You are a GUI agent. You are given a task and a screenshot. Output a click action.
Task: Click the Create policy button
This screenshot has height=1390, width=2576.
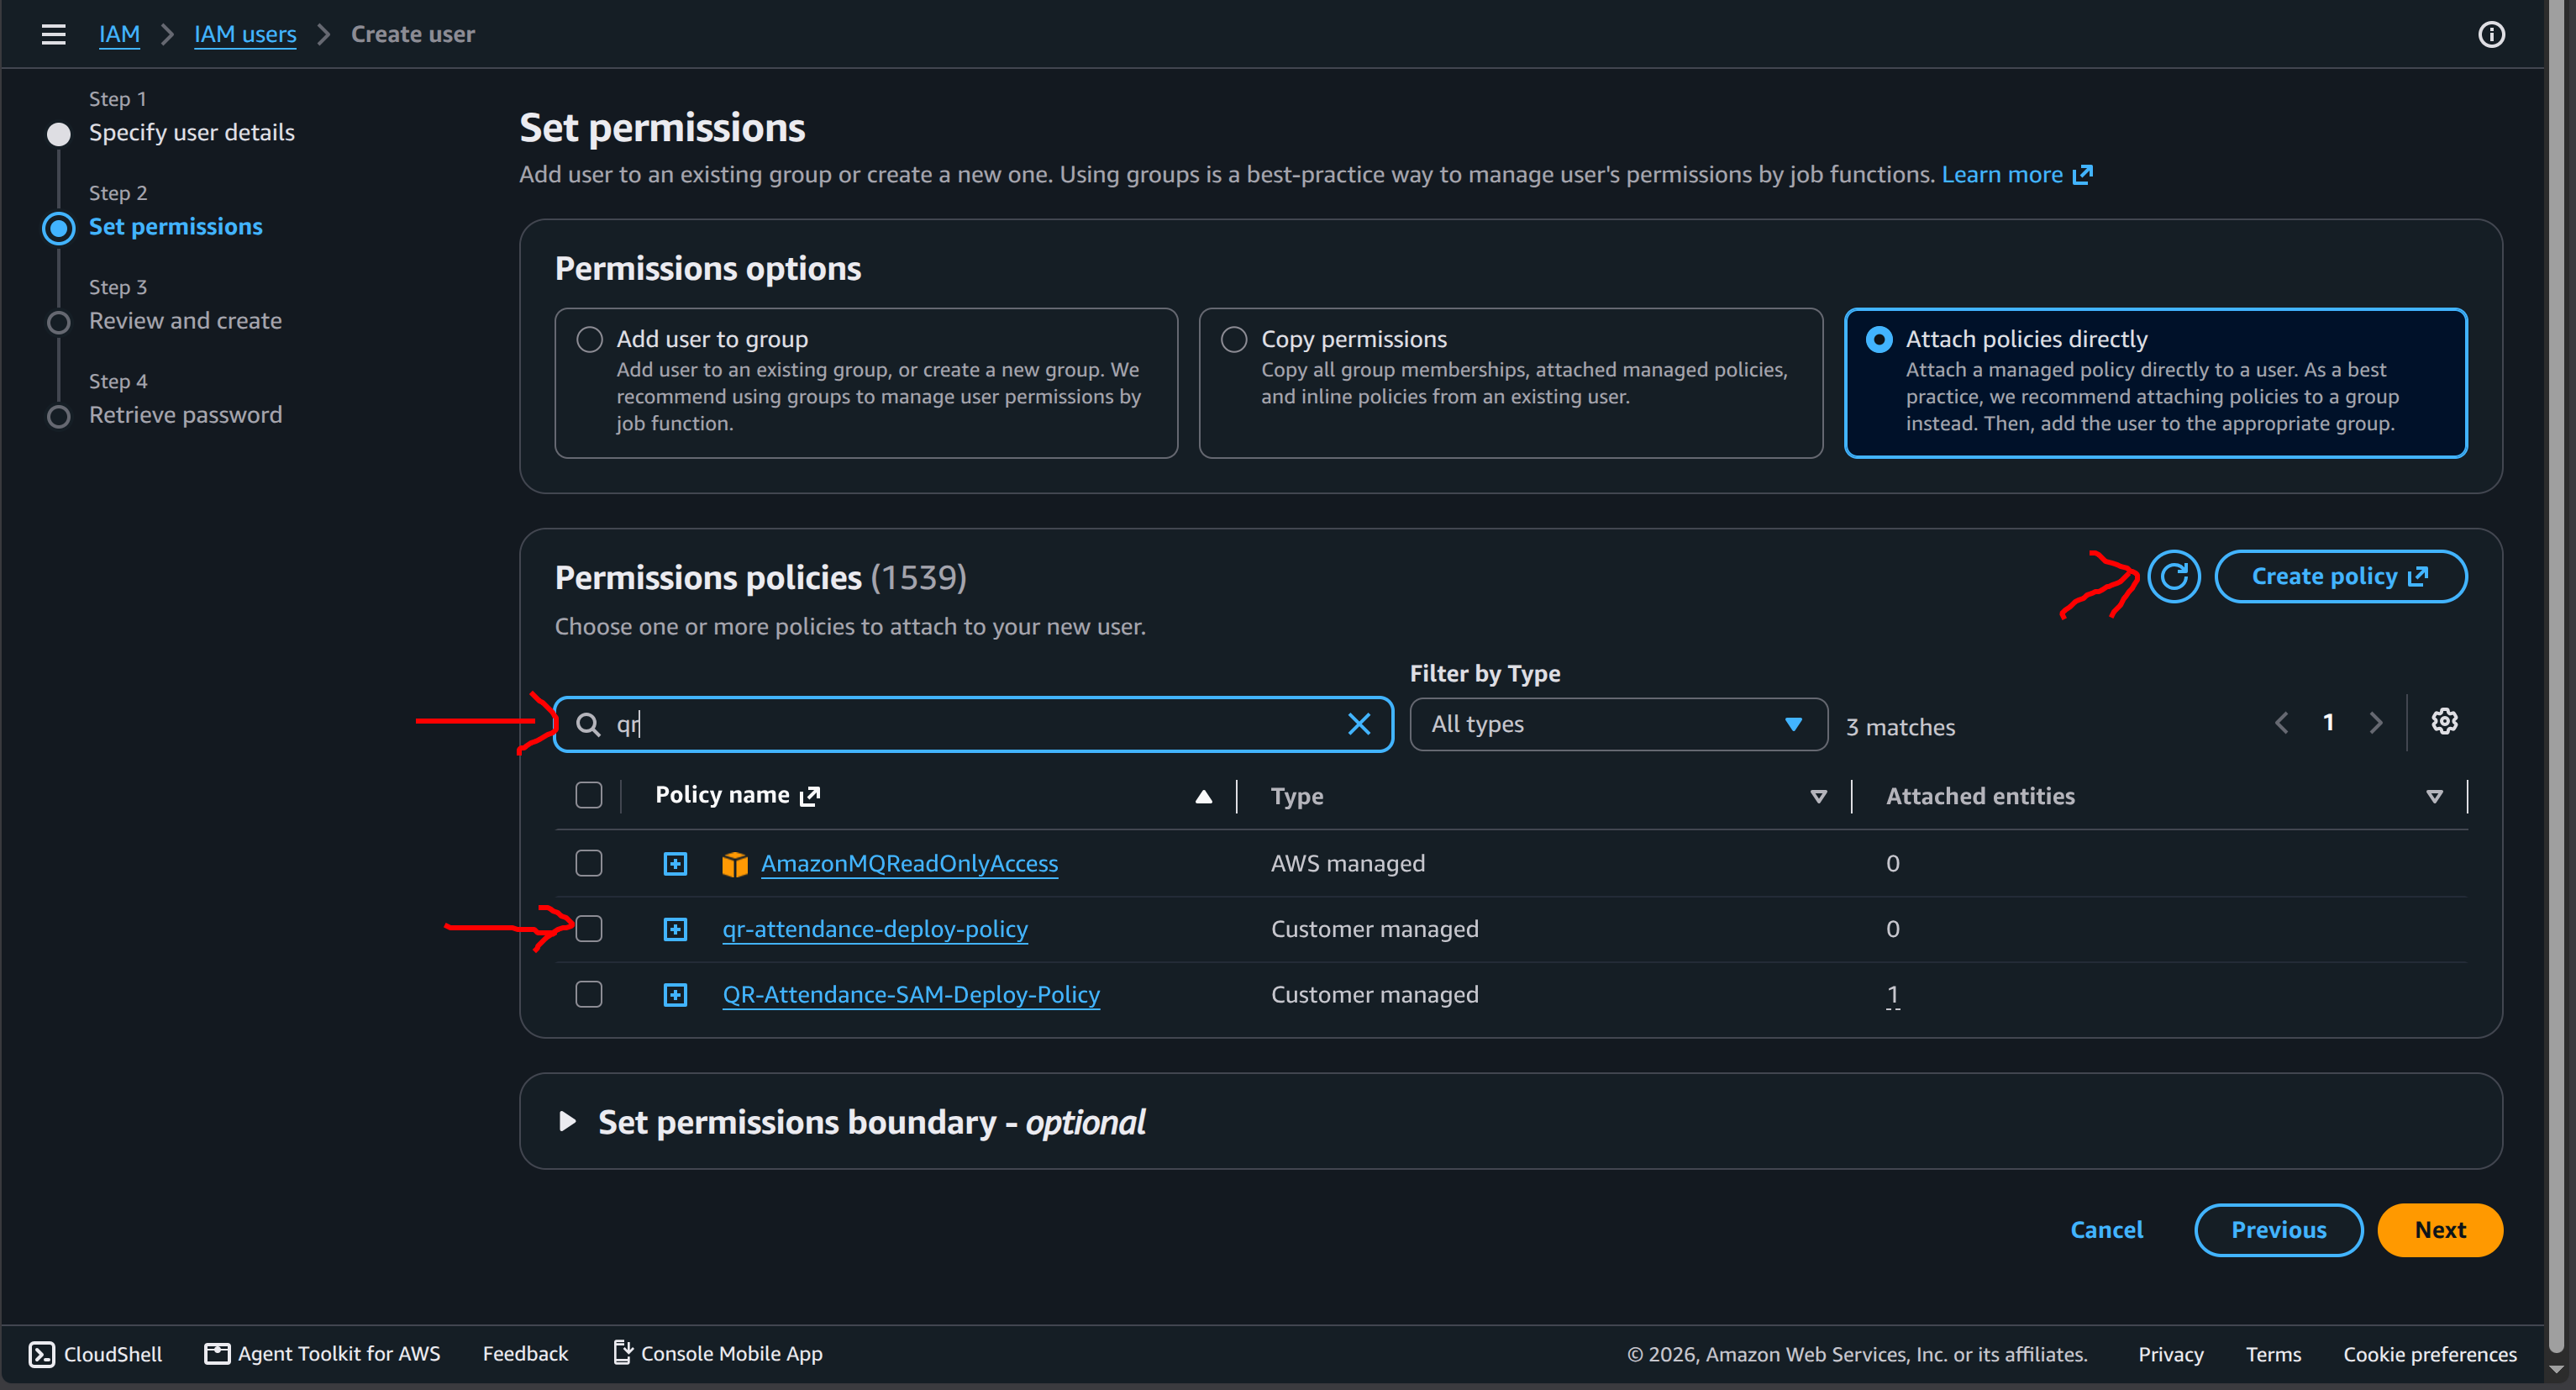pos(2340,576)
